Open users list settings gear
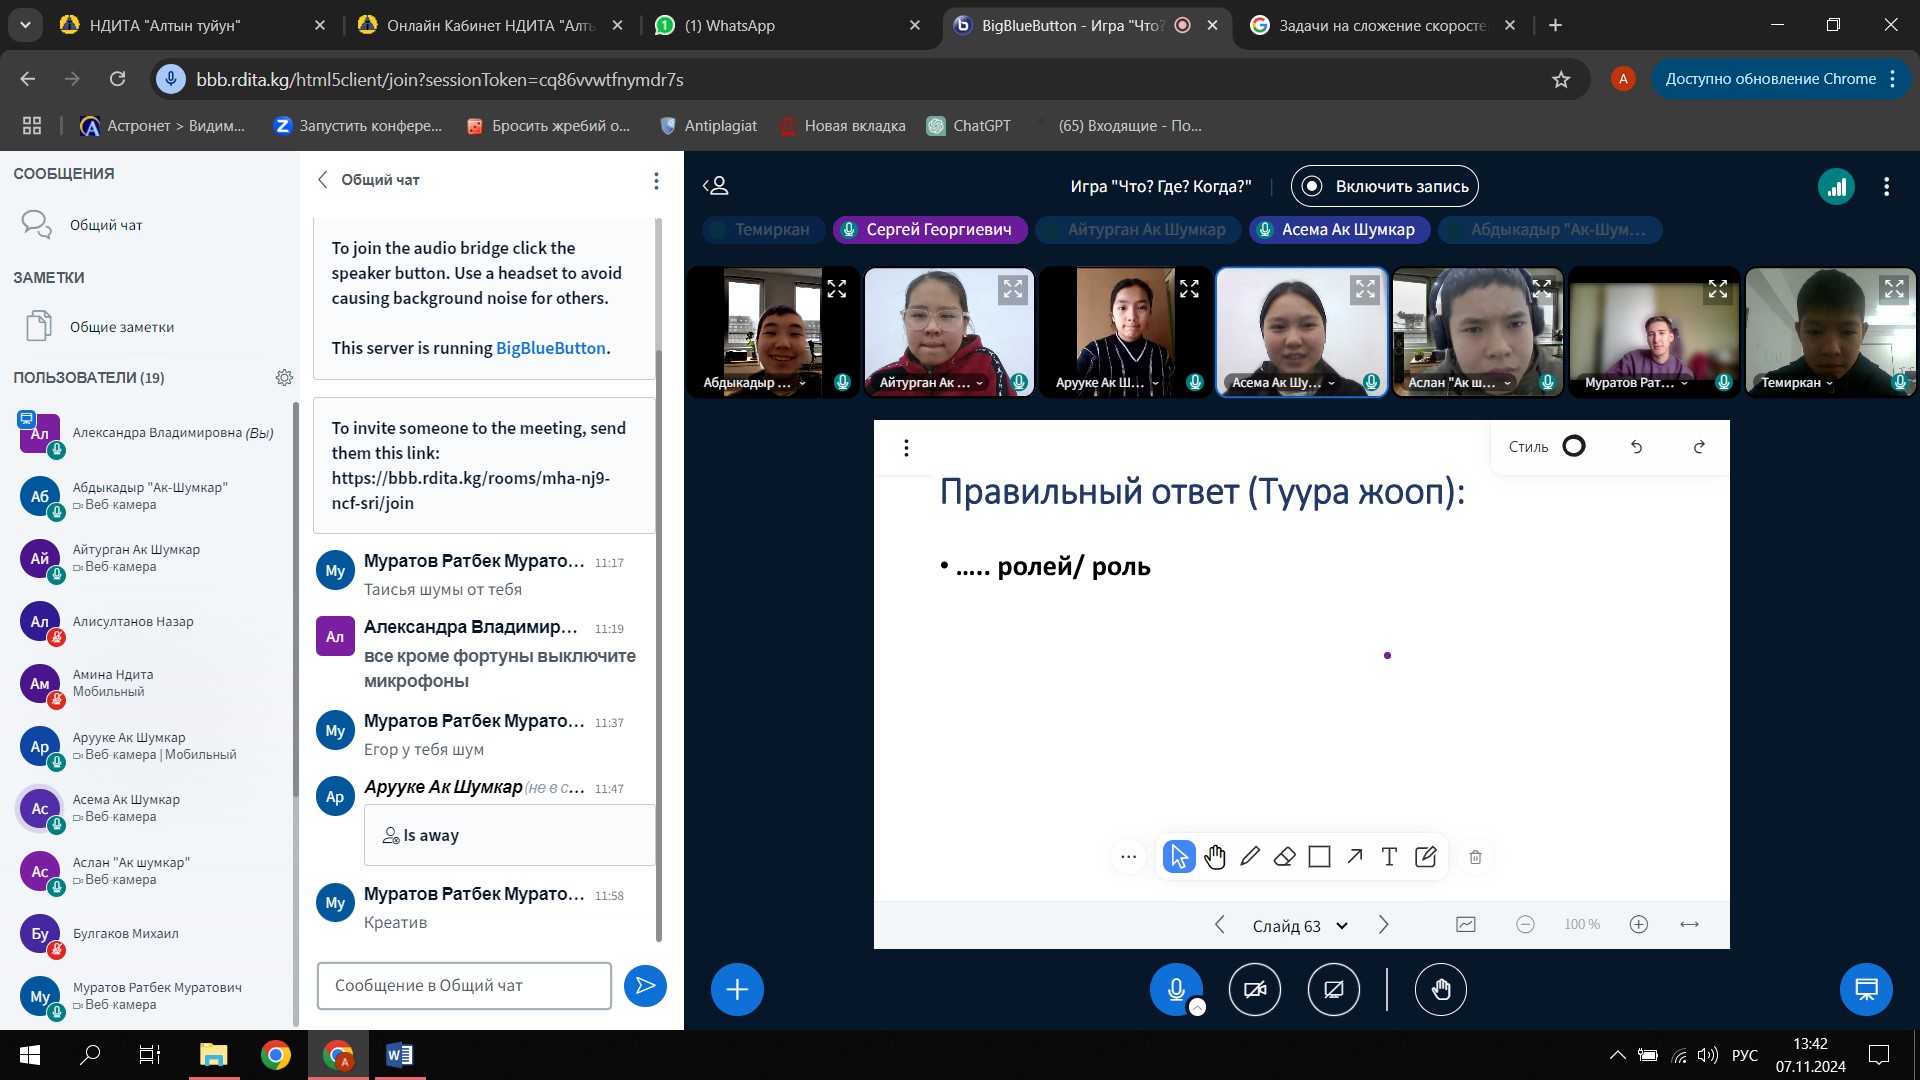 click(284, 378)
